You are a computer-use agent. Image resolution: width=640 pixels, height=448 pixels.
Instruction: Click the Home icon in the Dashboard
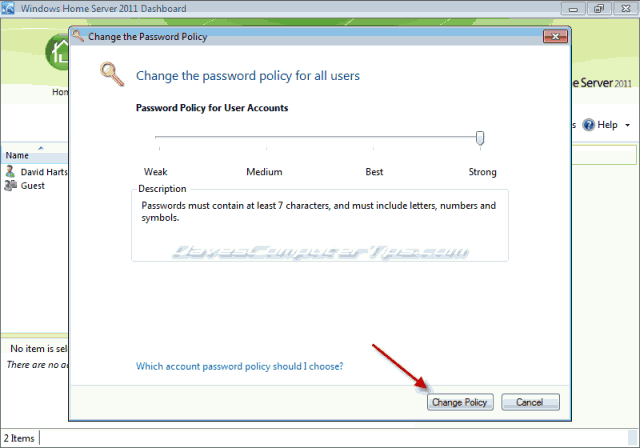57,52
